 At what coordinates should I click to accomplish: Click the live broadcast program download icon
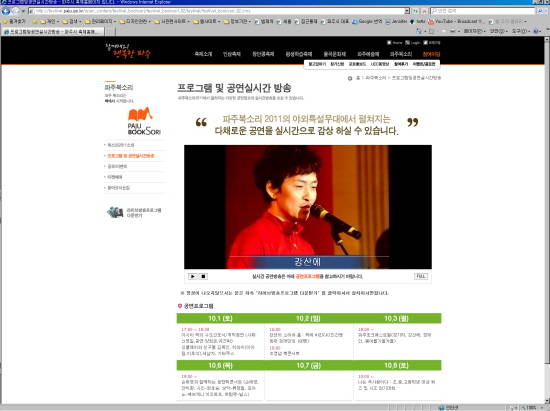pos(115,212)
